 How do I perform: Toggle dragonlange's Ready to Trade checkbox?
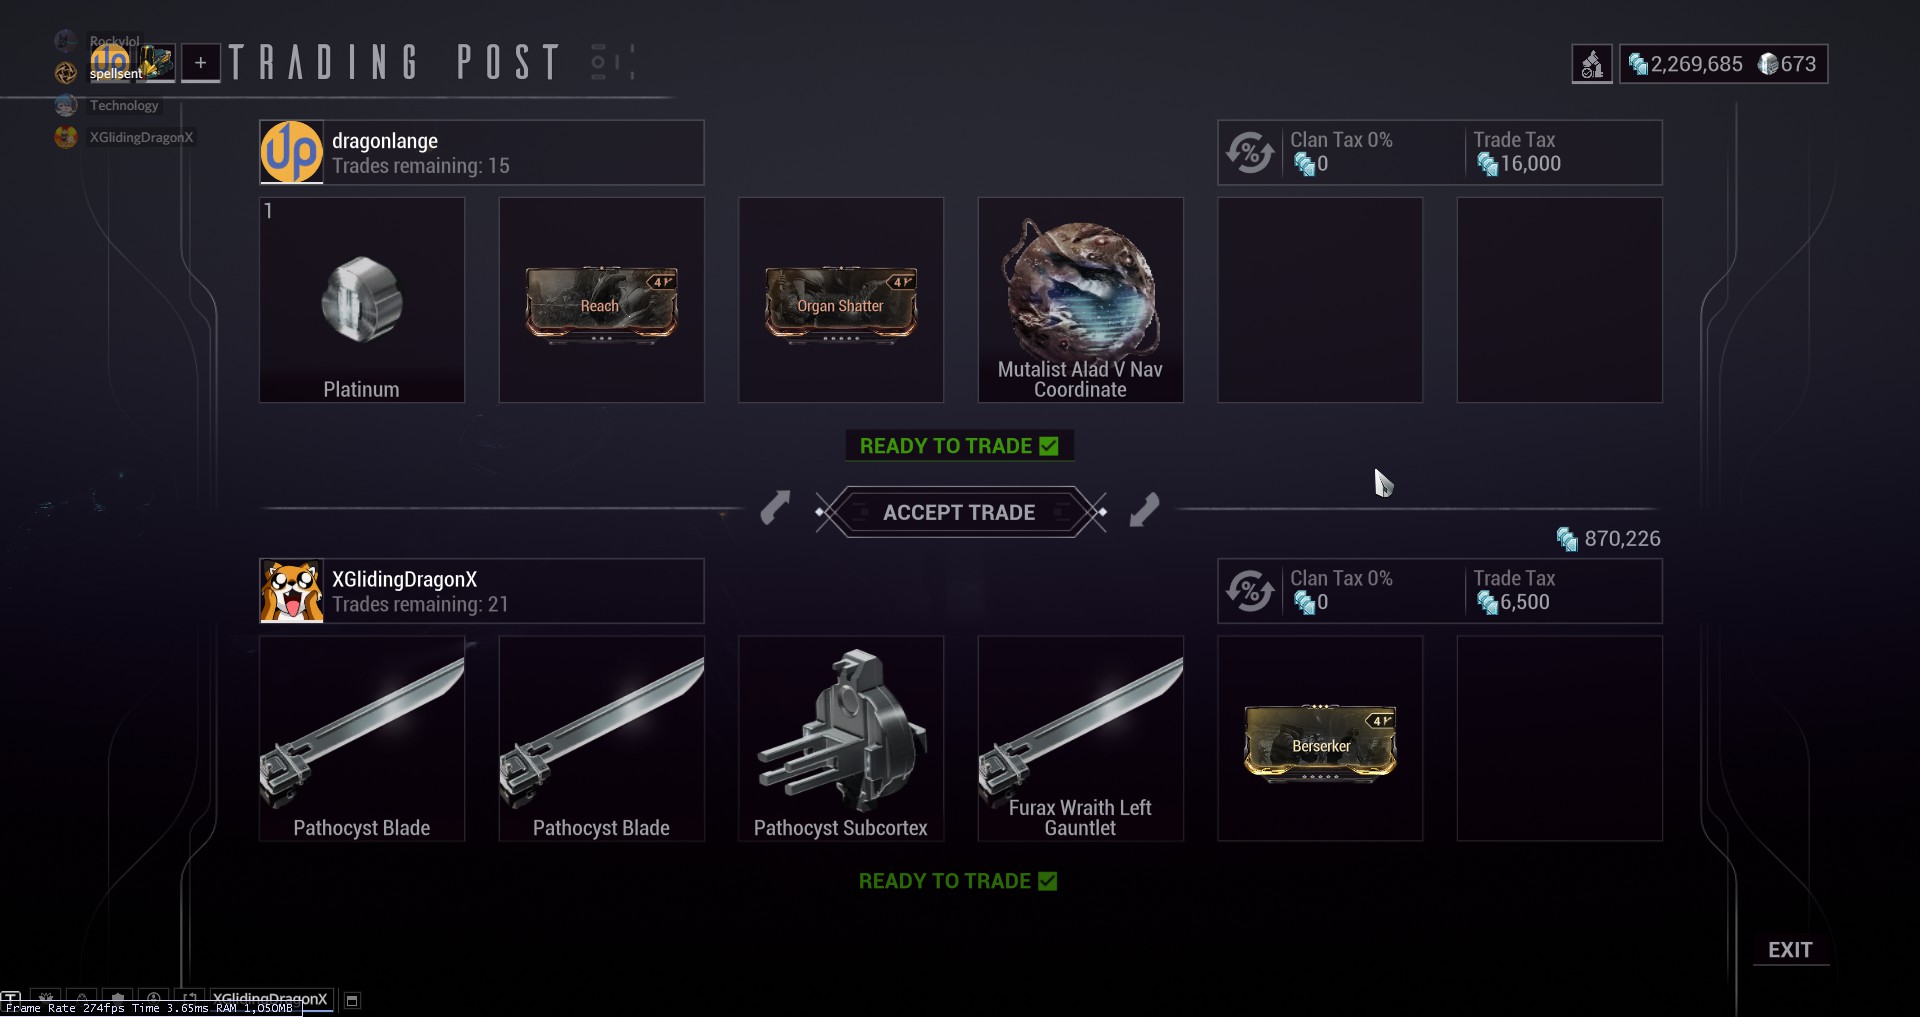click(x=1048, y=446)
